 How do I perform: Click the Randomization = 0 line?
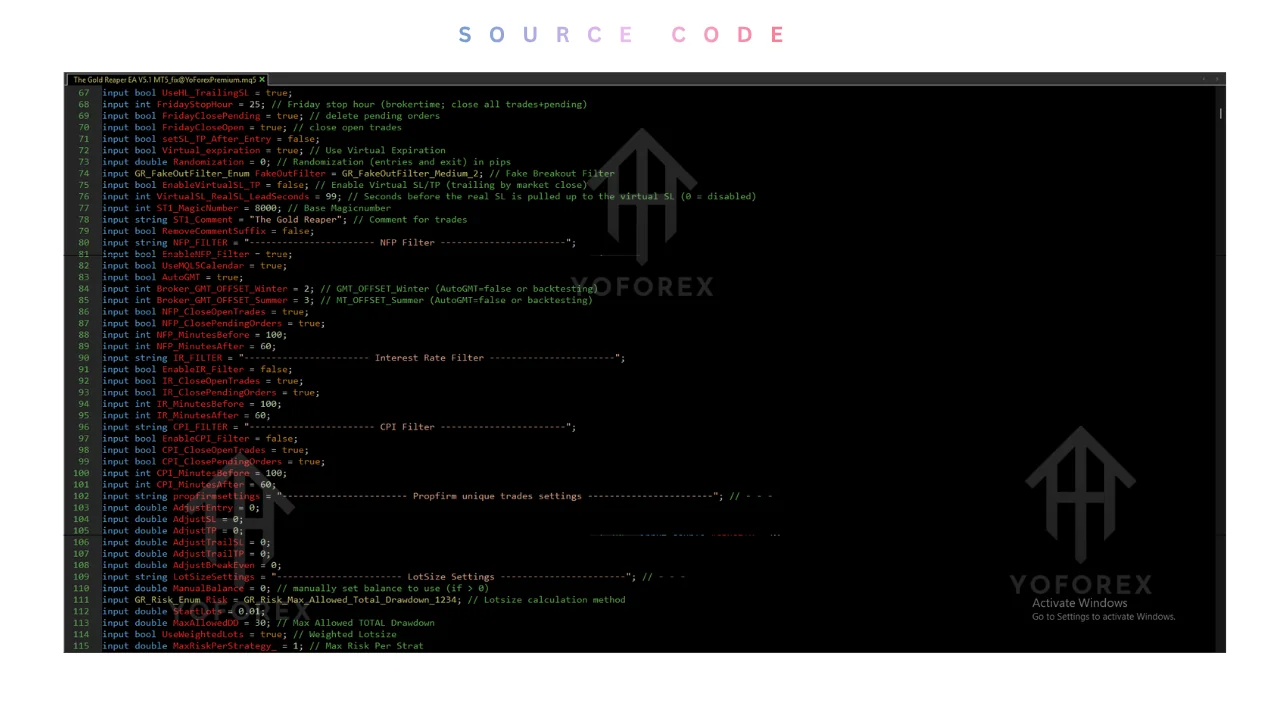coord(306,162)
